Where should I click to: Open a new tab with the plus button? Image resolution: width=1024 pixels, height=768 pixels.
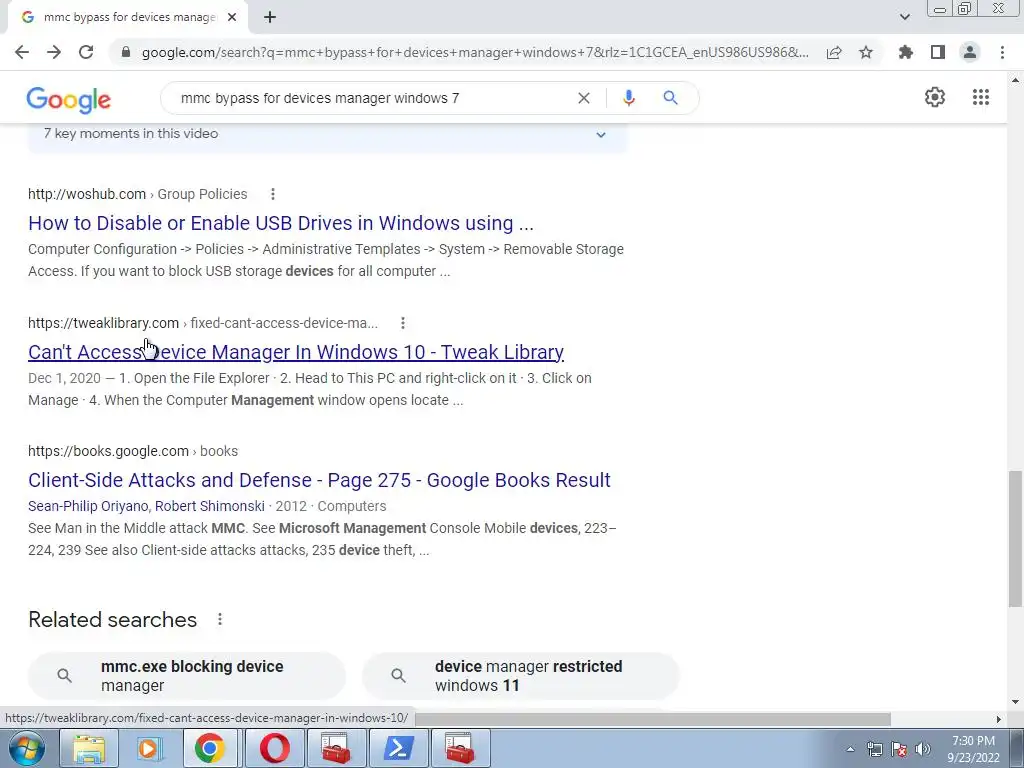pos(270,17)
